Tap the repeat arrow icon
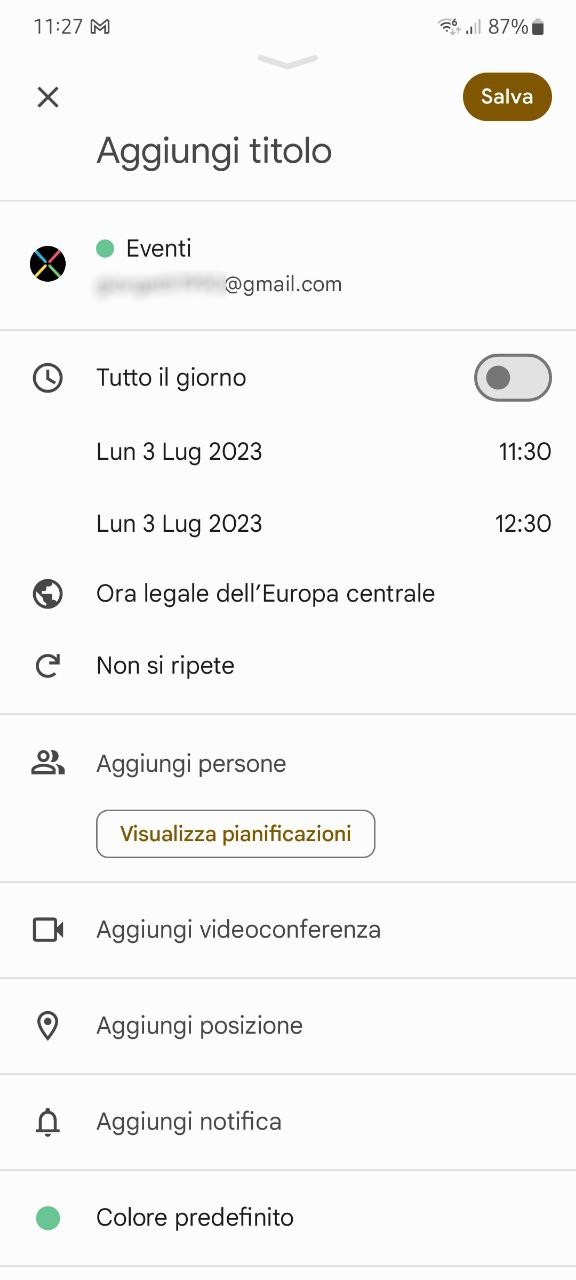576x1280 pixels. pyautogui.click(x=48, y=666)
